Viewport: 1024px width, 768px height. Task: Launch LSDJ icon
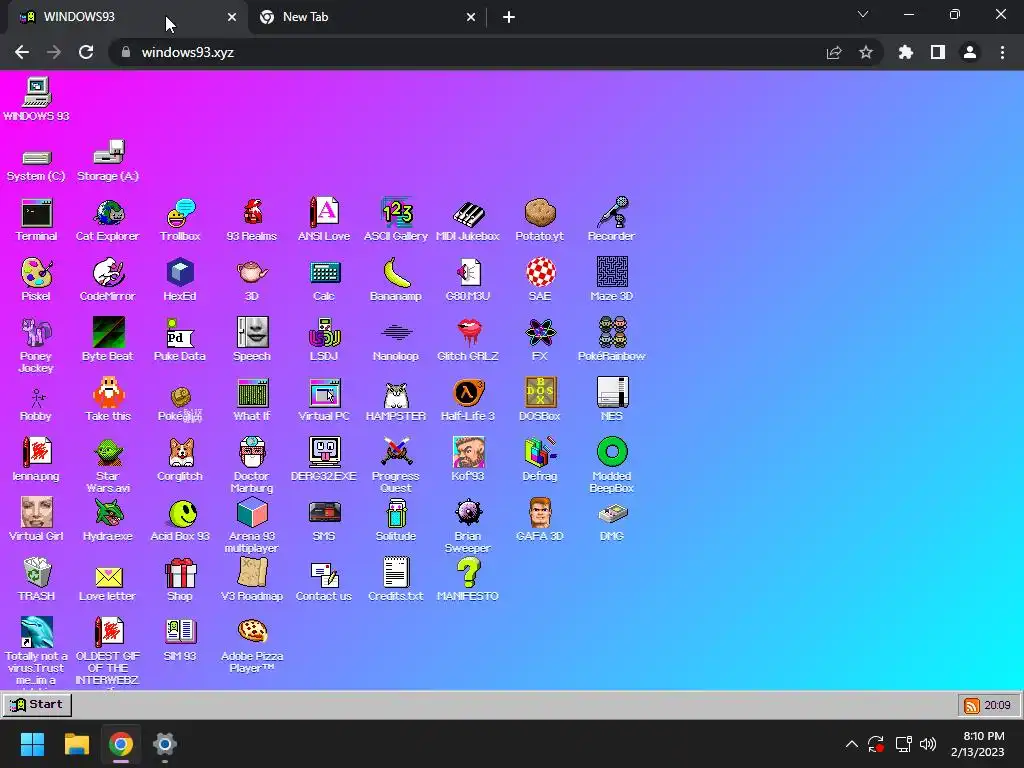pos(324,340)
